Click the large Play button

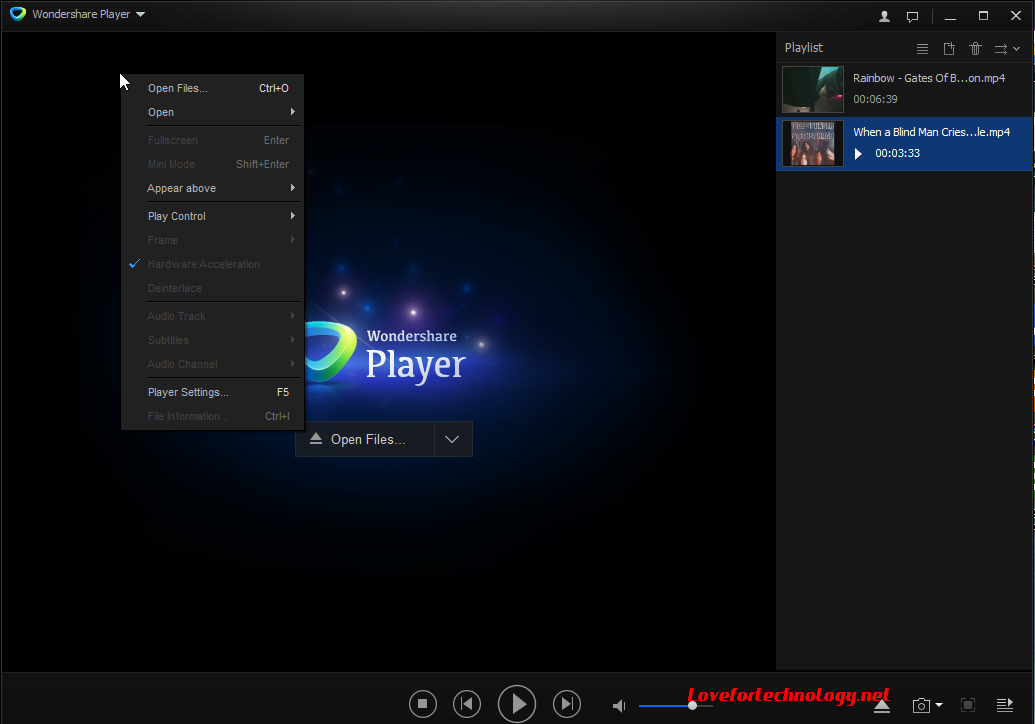(517, 704)
